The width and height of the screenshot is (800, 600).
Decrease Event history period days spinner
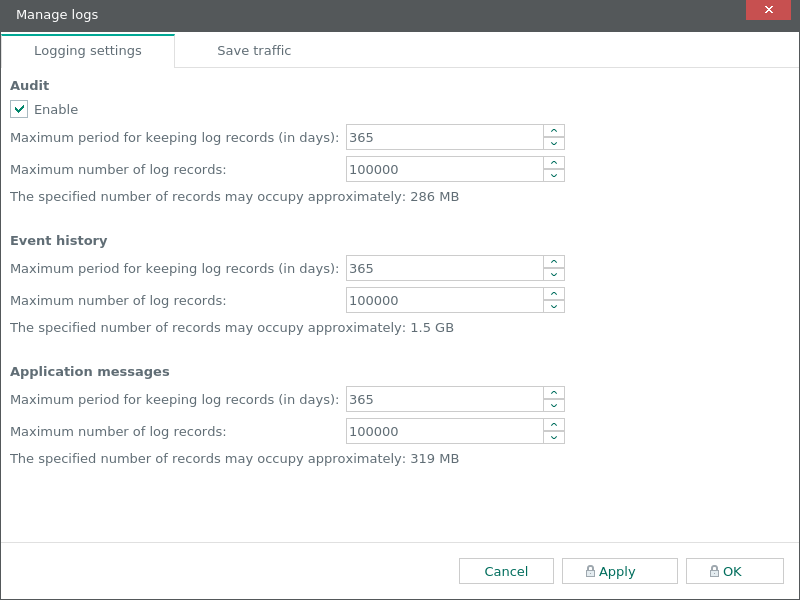[x=554, y=275]
